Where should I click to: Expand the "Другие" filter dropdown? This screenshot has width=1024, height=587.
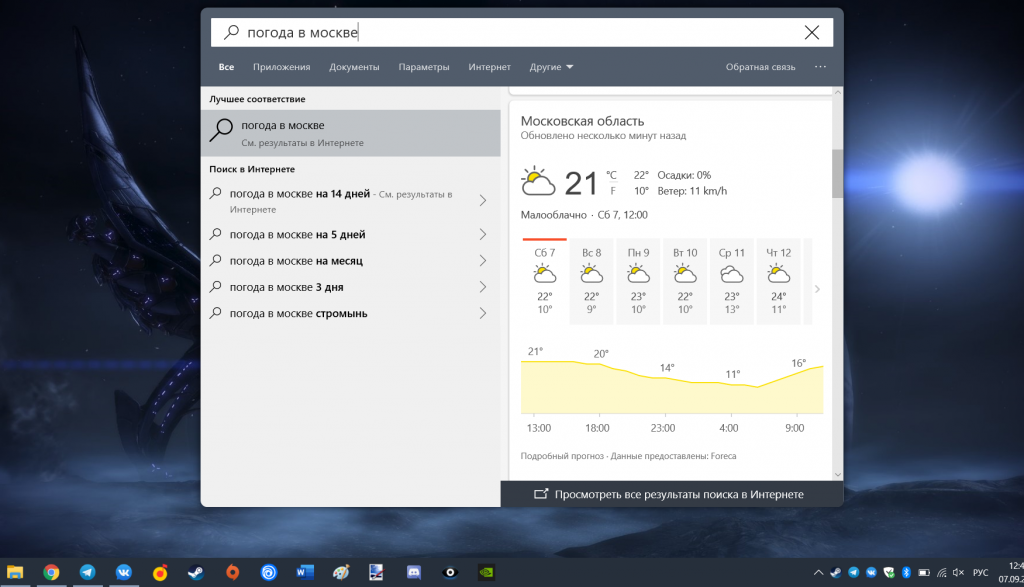point(551,67)
